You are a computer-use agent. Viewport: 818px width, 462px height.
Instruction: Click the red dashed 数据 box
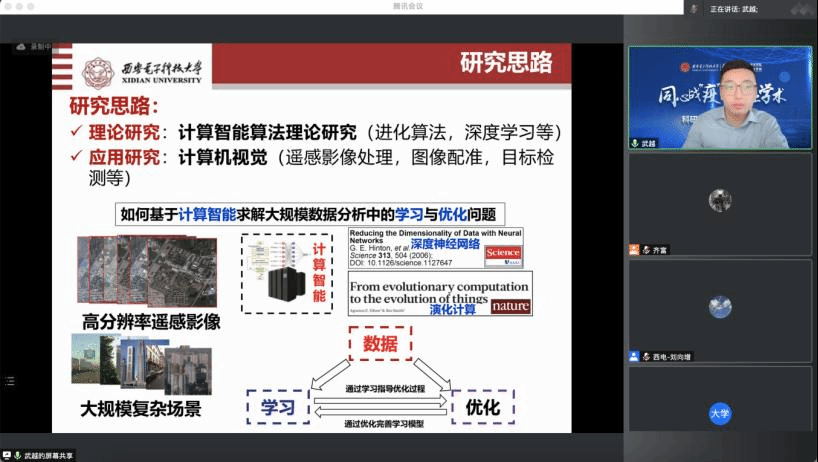pos(380,345)
